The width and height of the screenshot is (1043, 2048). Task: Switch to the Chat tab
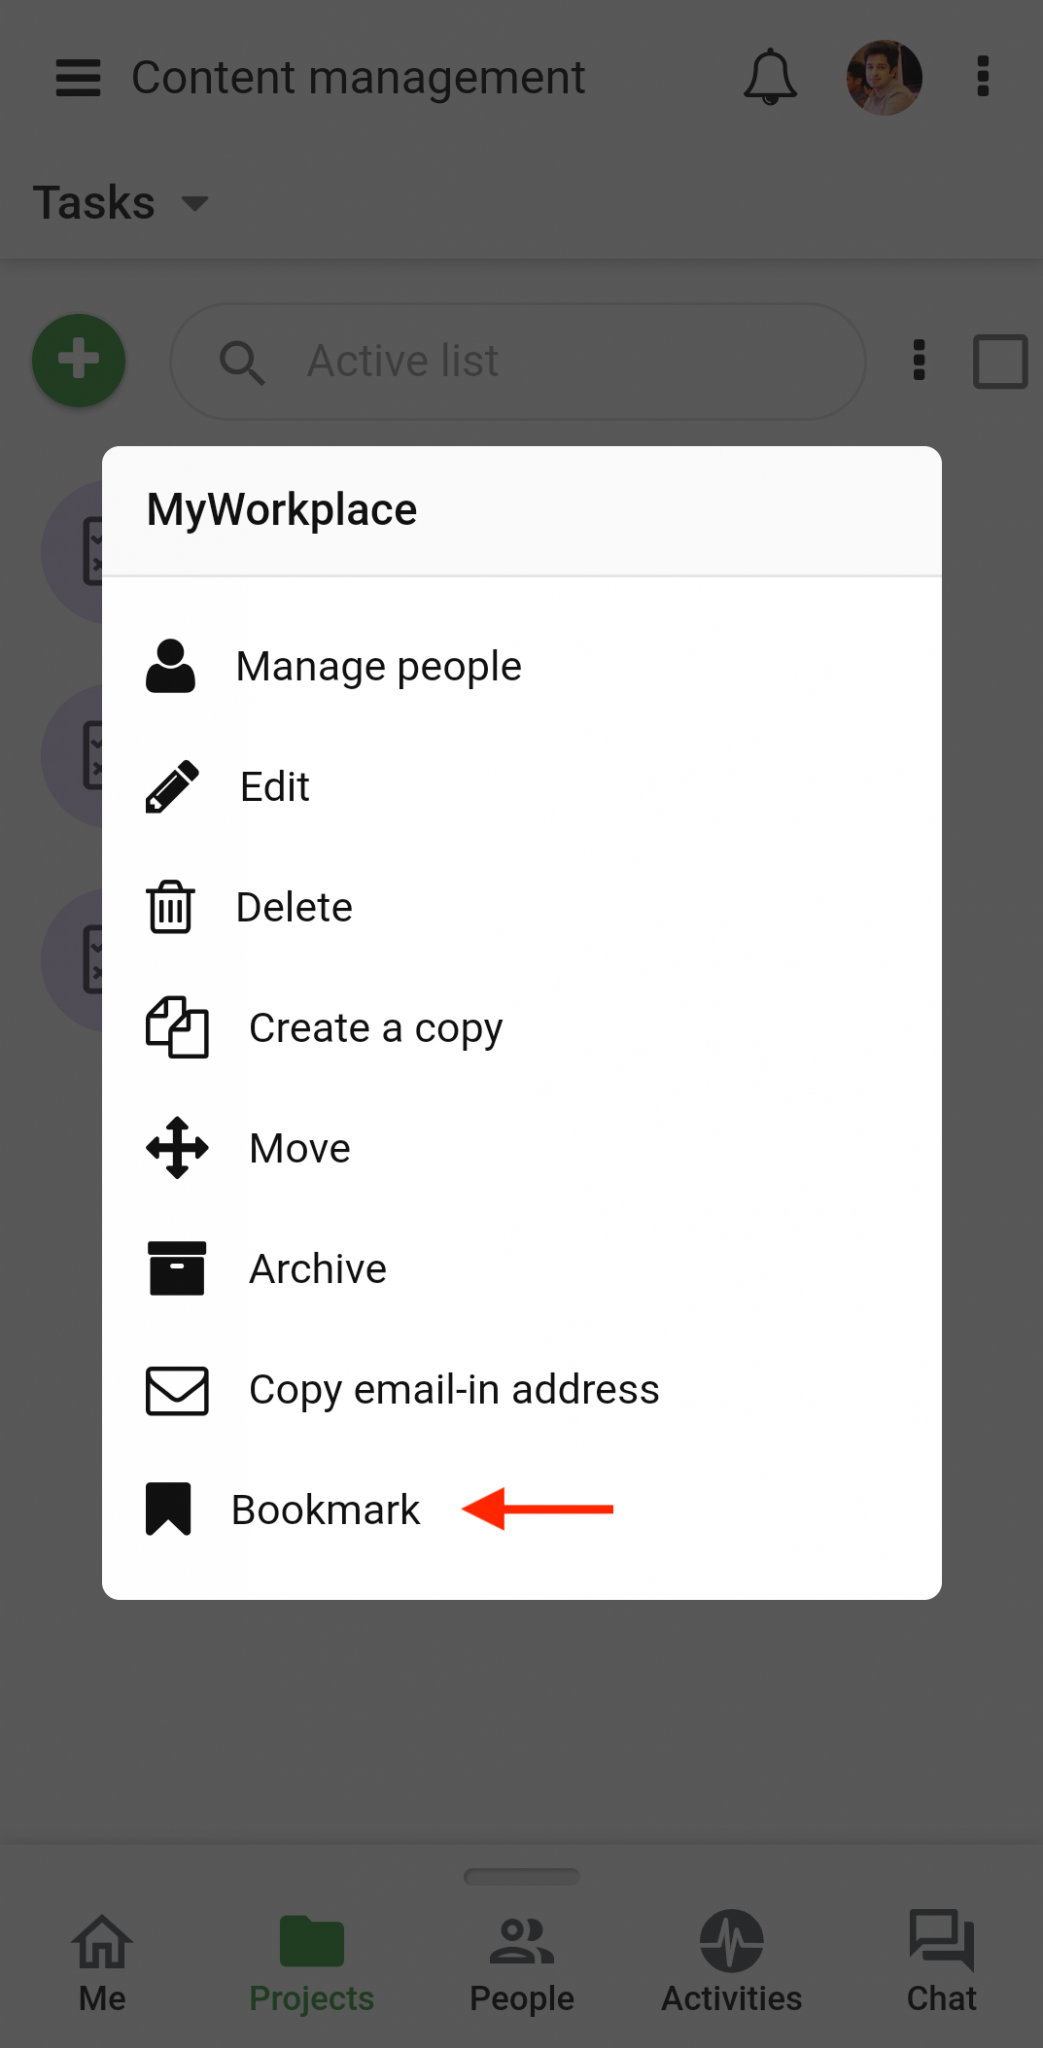(x=942, y=1963)
